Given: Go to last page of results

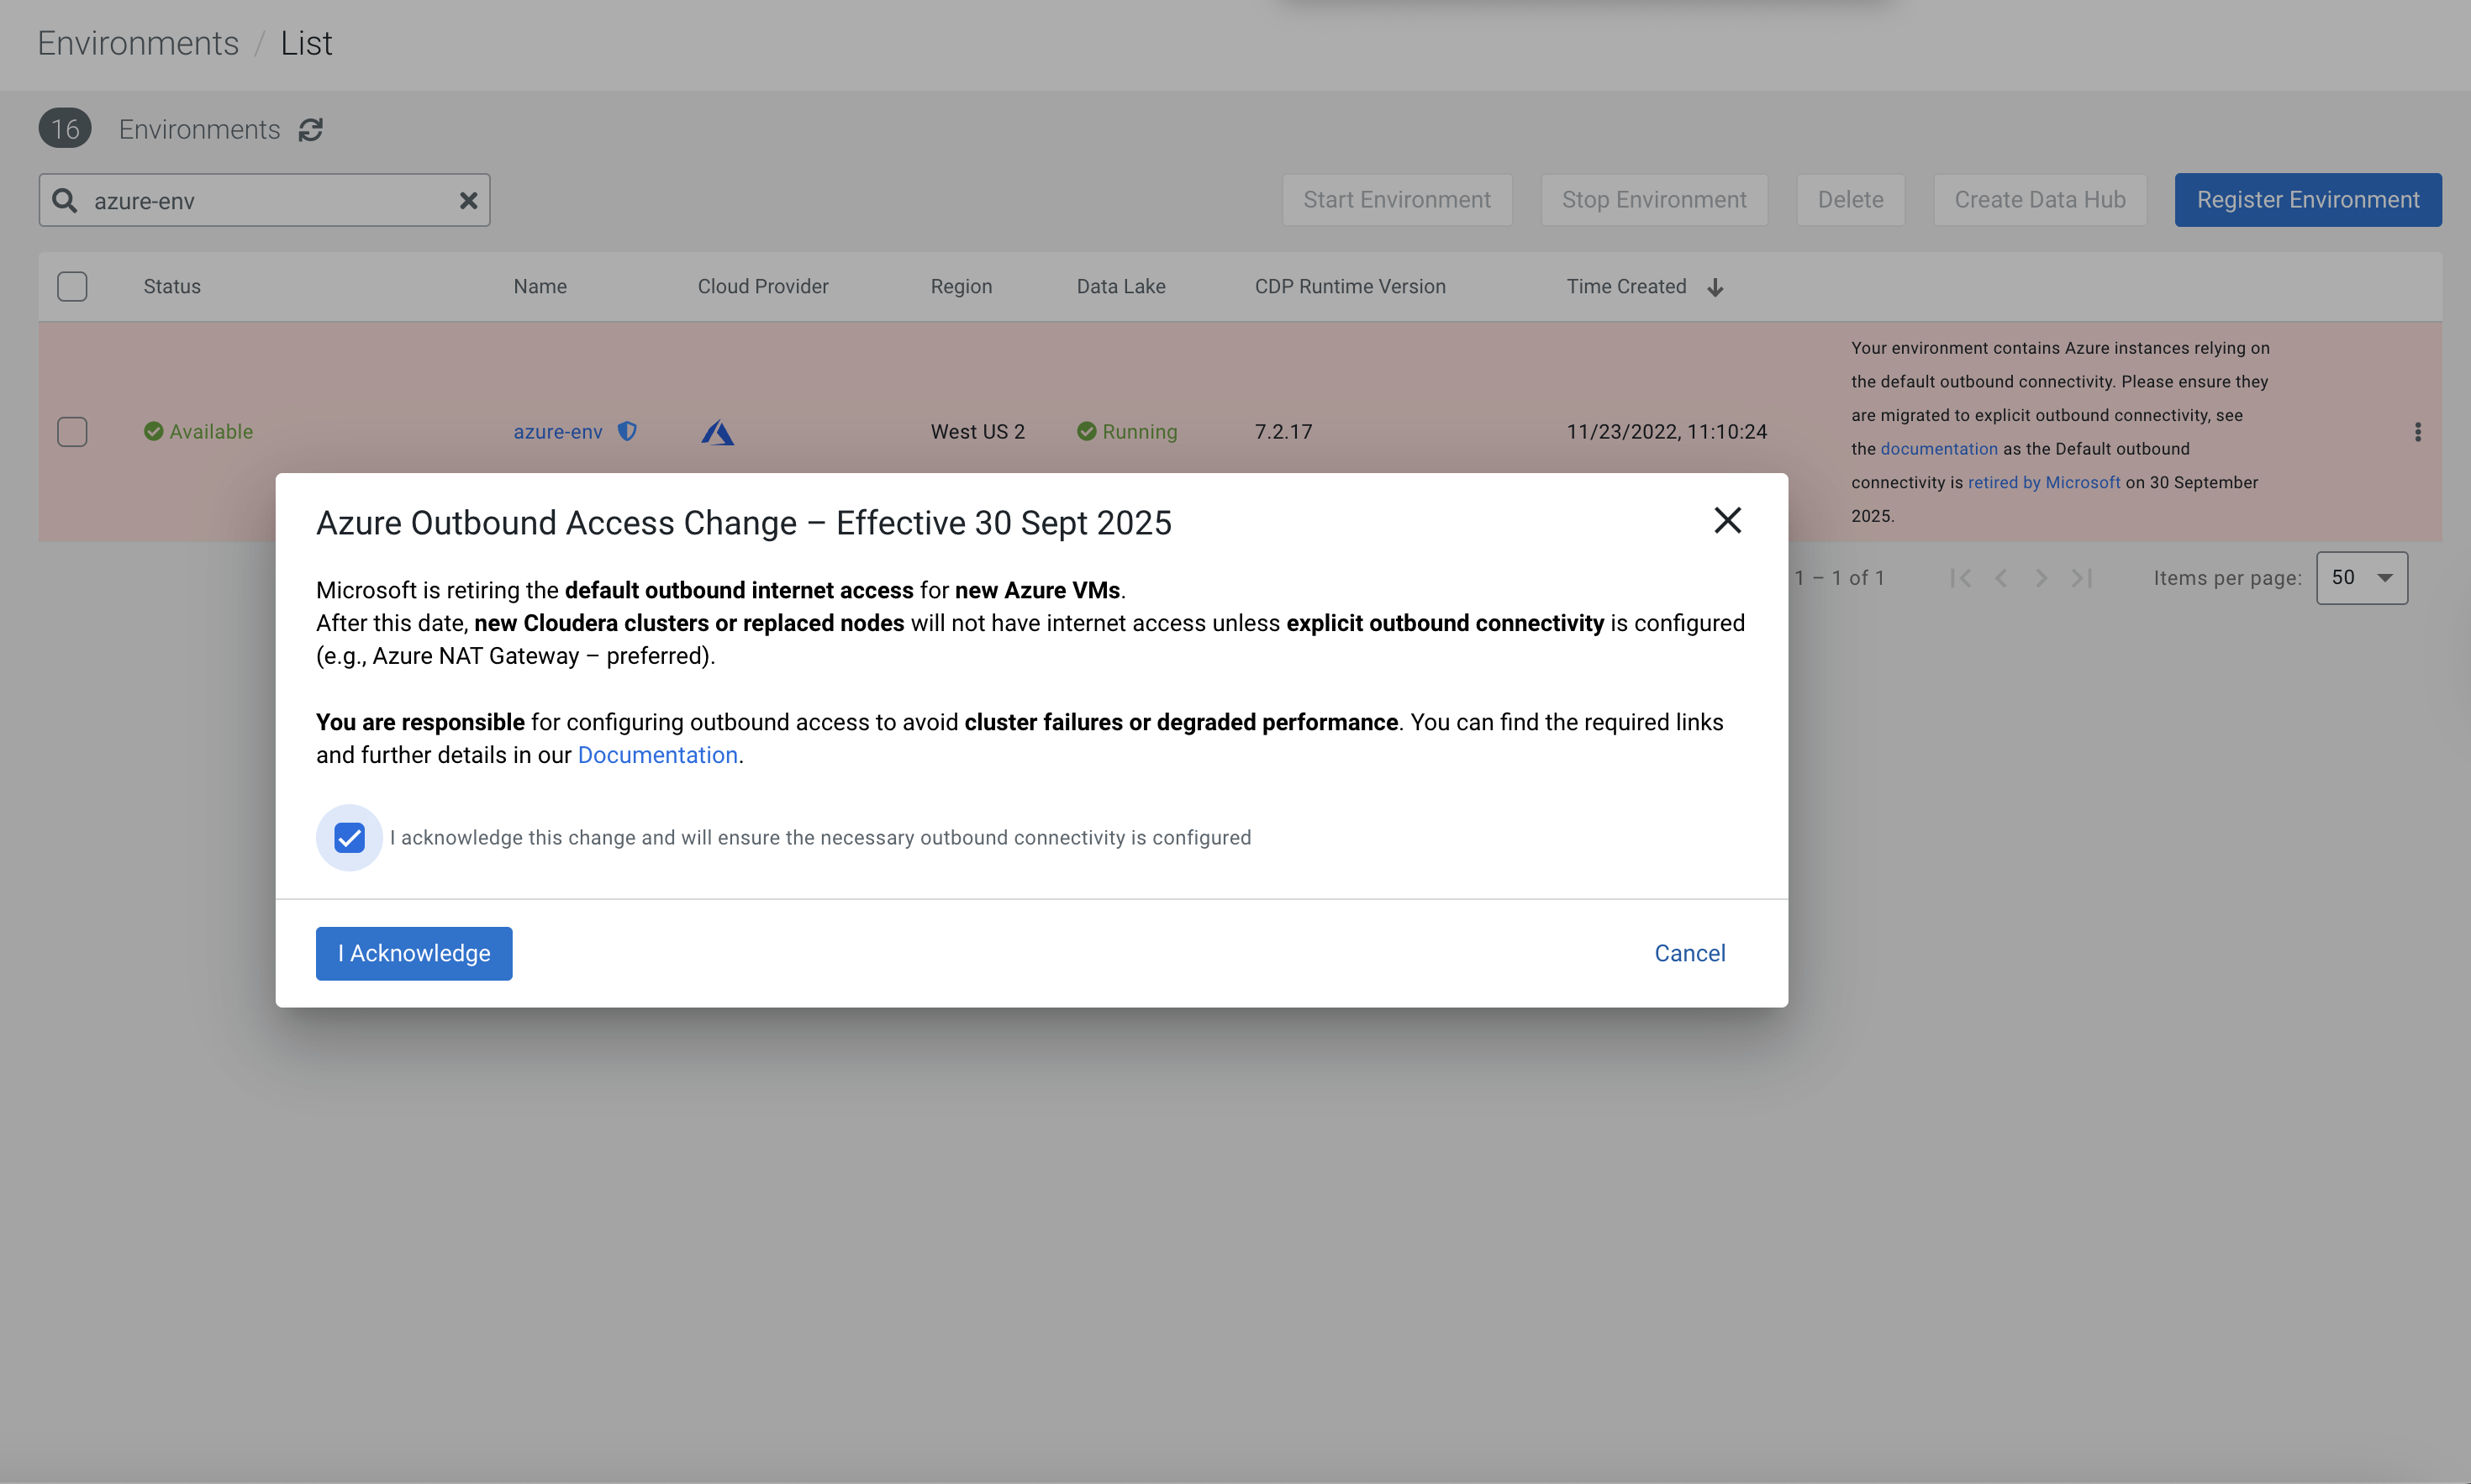Looking at the screenshot, I should (x=2082, y=578).
